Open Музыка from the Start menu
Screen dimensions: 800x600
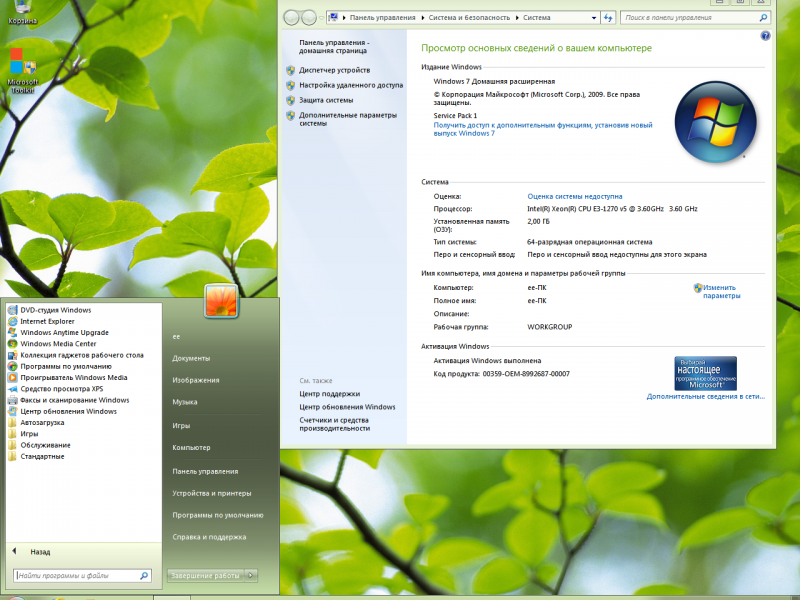coord(185,402)
